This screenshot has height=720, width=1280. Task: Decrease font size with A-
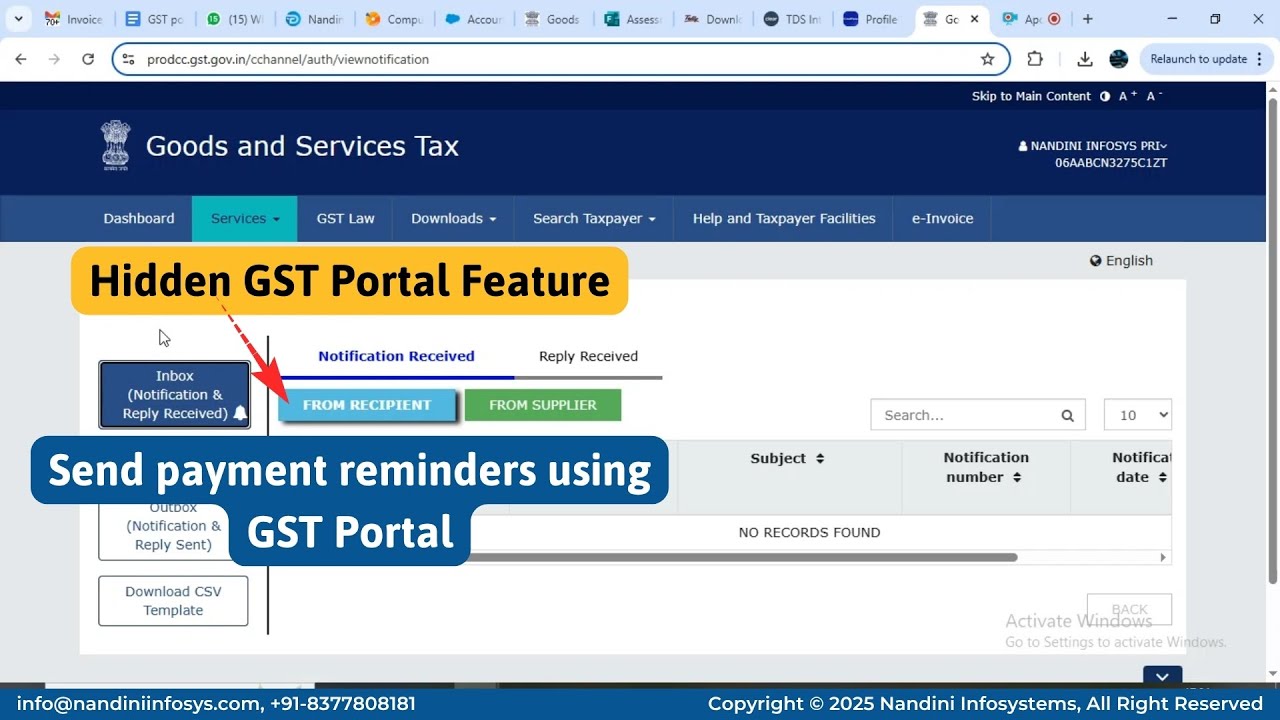(x=1154, y=96)
